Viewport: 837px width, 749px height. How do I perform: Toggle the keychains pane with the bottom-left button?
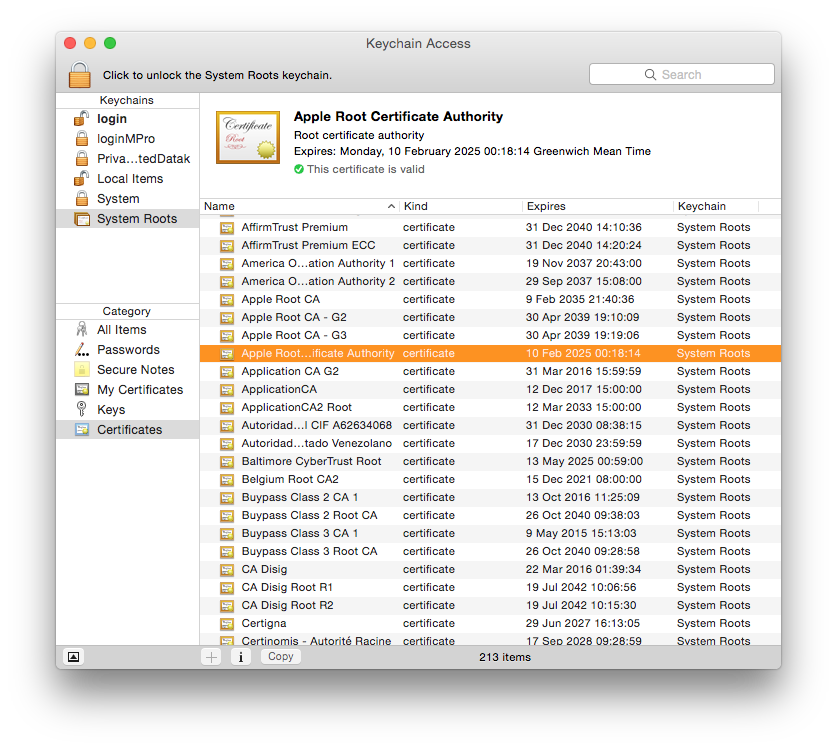pyautogui.click(x=72, y=657)
